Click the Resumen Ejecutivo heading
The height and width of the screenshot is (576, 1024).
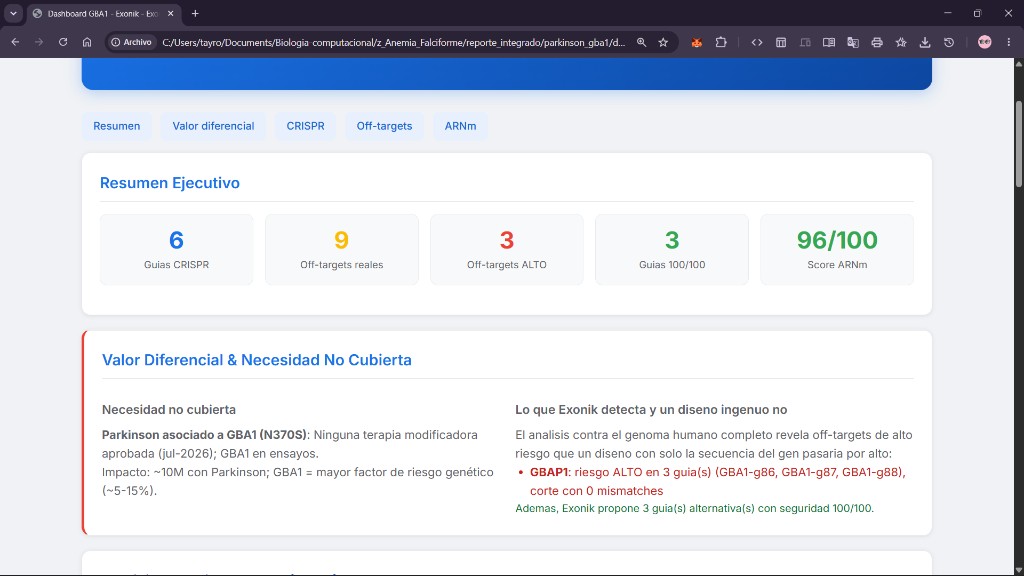coord(170,183)
